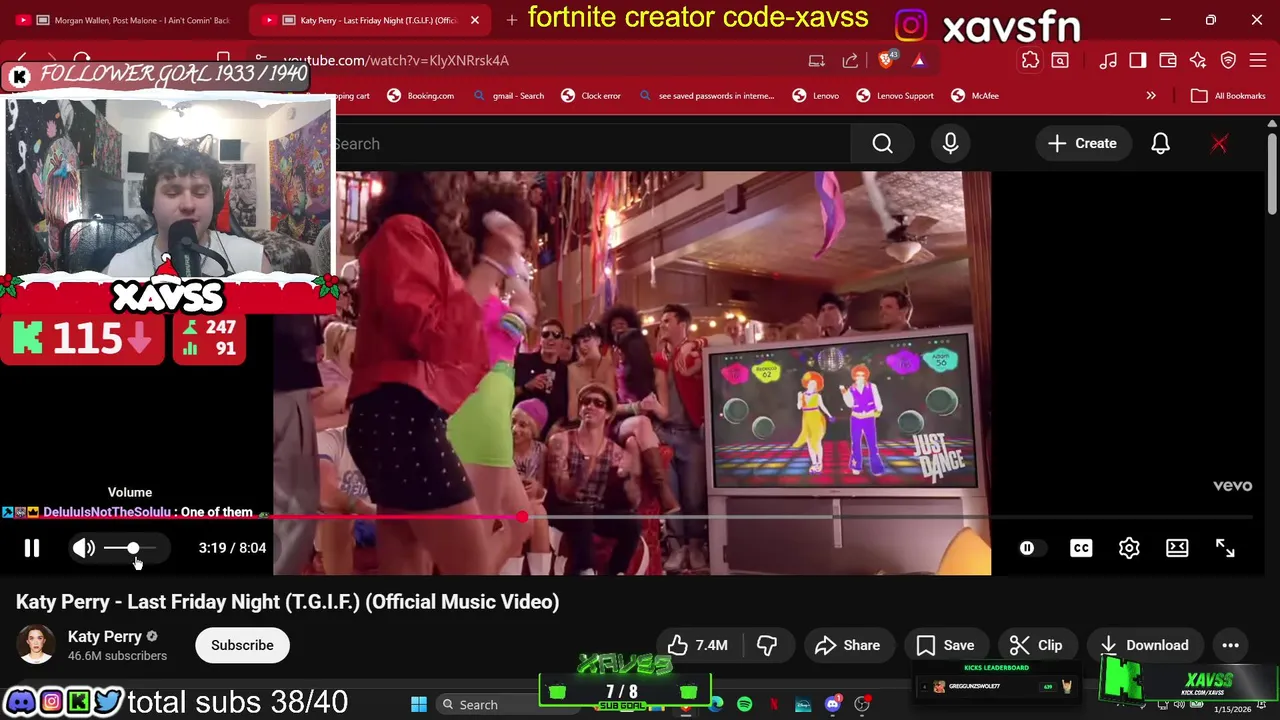Open Microsoft Edge from the taskbar
Viewport: 1280px width, 720px height.
tap(716, 705)
